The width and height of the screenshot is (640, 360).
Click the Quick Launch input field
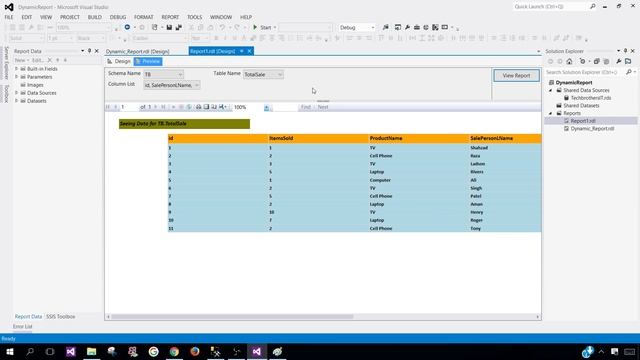[x=550, y=7]
